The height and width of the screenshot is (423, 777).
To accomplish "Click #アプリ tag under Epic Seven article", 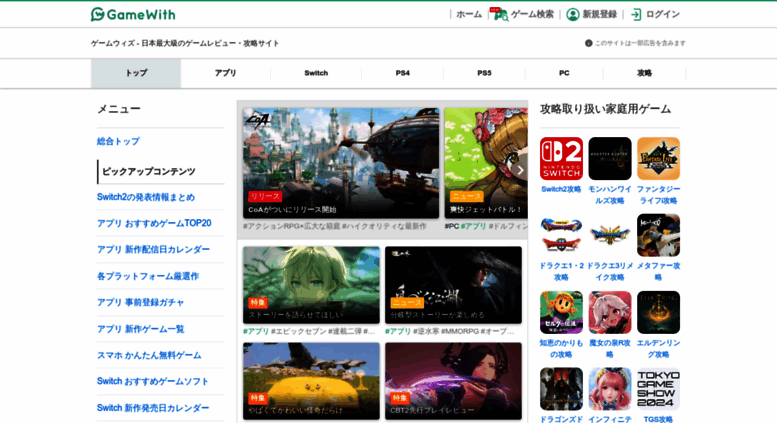I will [256, 331].
